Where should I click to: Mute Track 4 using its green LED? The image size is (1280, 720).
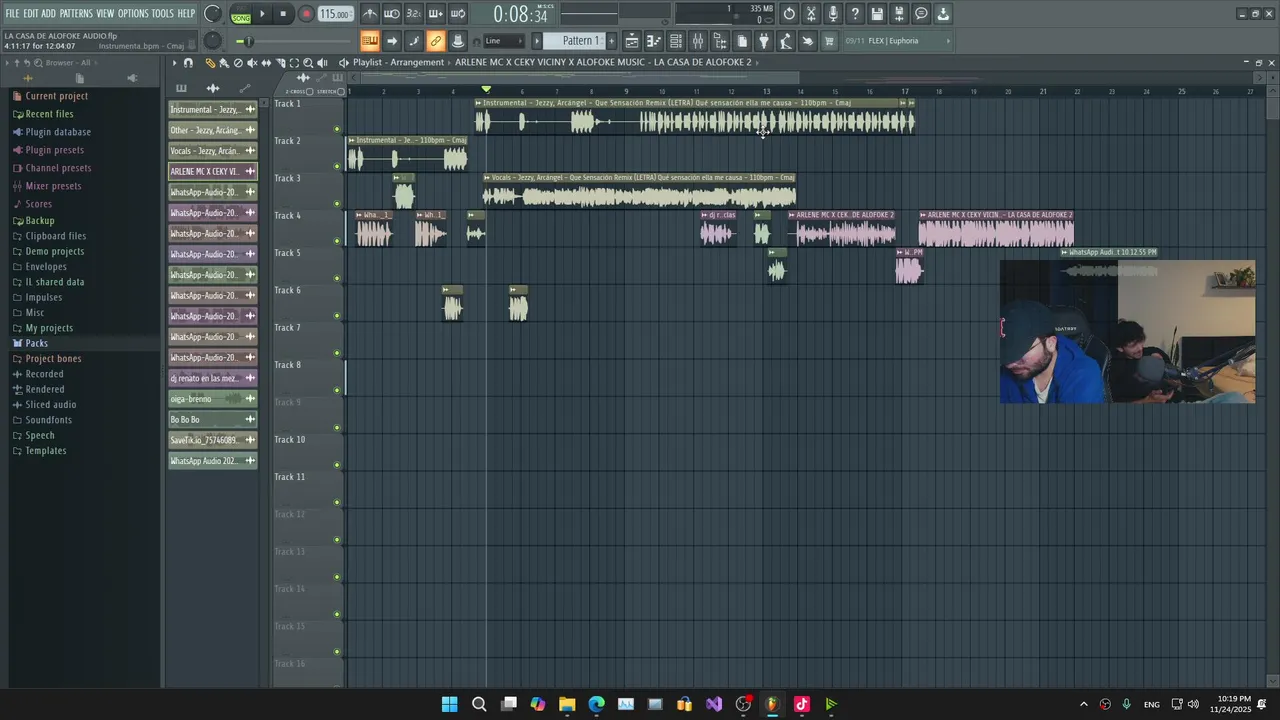click(337, 241)
